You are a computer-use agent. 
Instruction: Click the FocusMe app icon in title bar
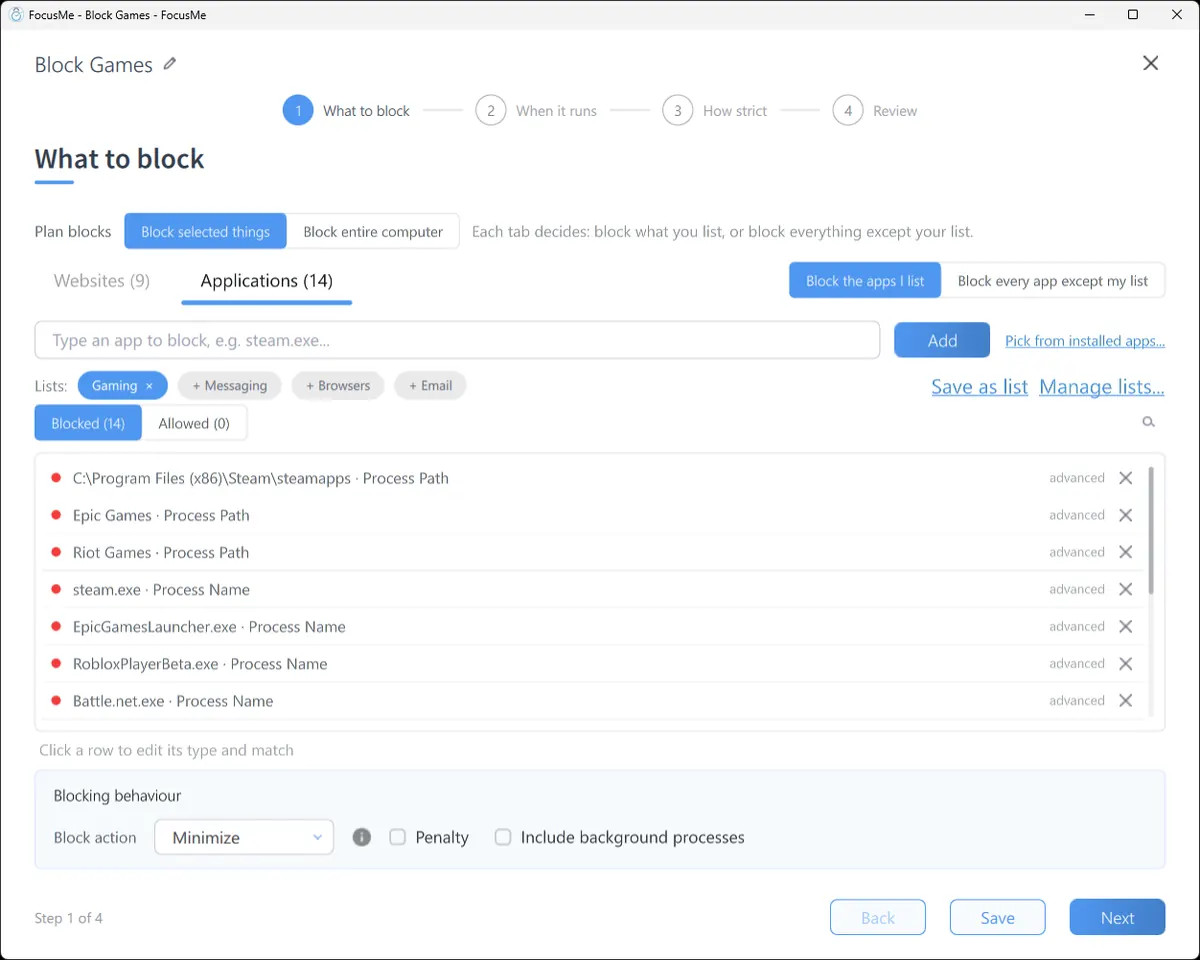click(x=16, y=14)
